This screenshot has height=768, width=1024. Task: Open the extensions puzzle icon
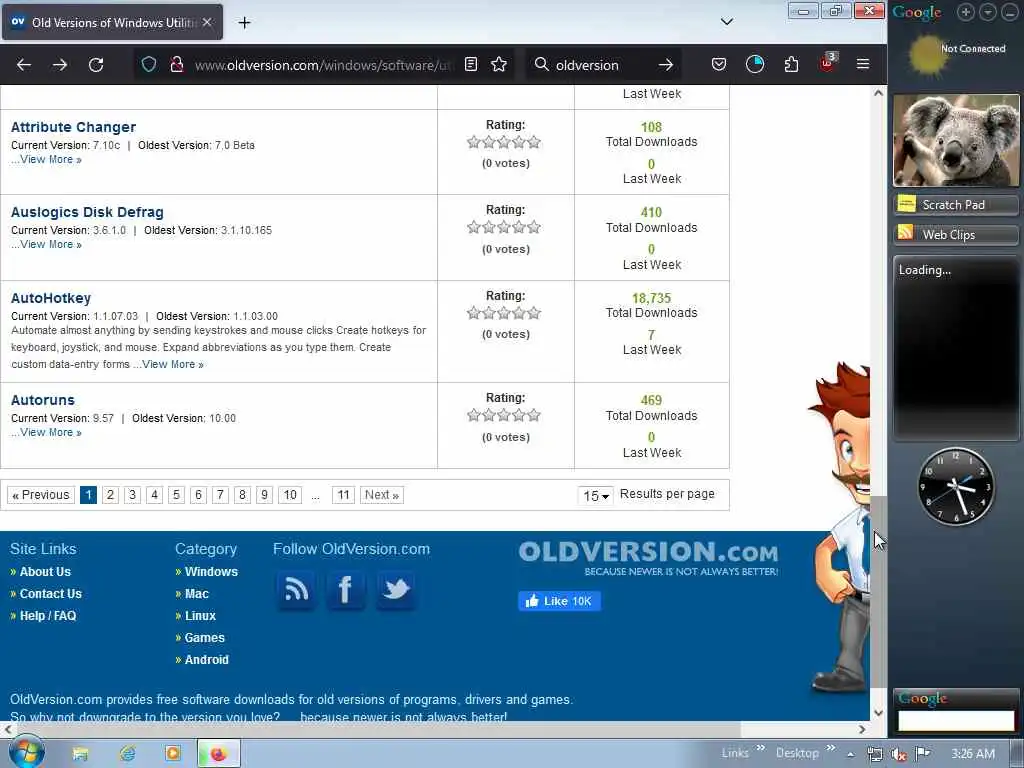pos(792,64)
